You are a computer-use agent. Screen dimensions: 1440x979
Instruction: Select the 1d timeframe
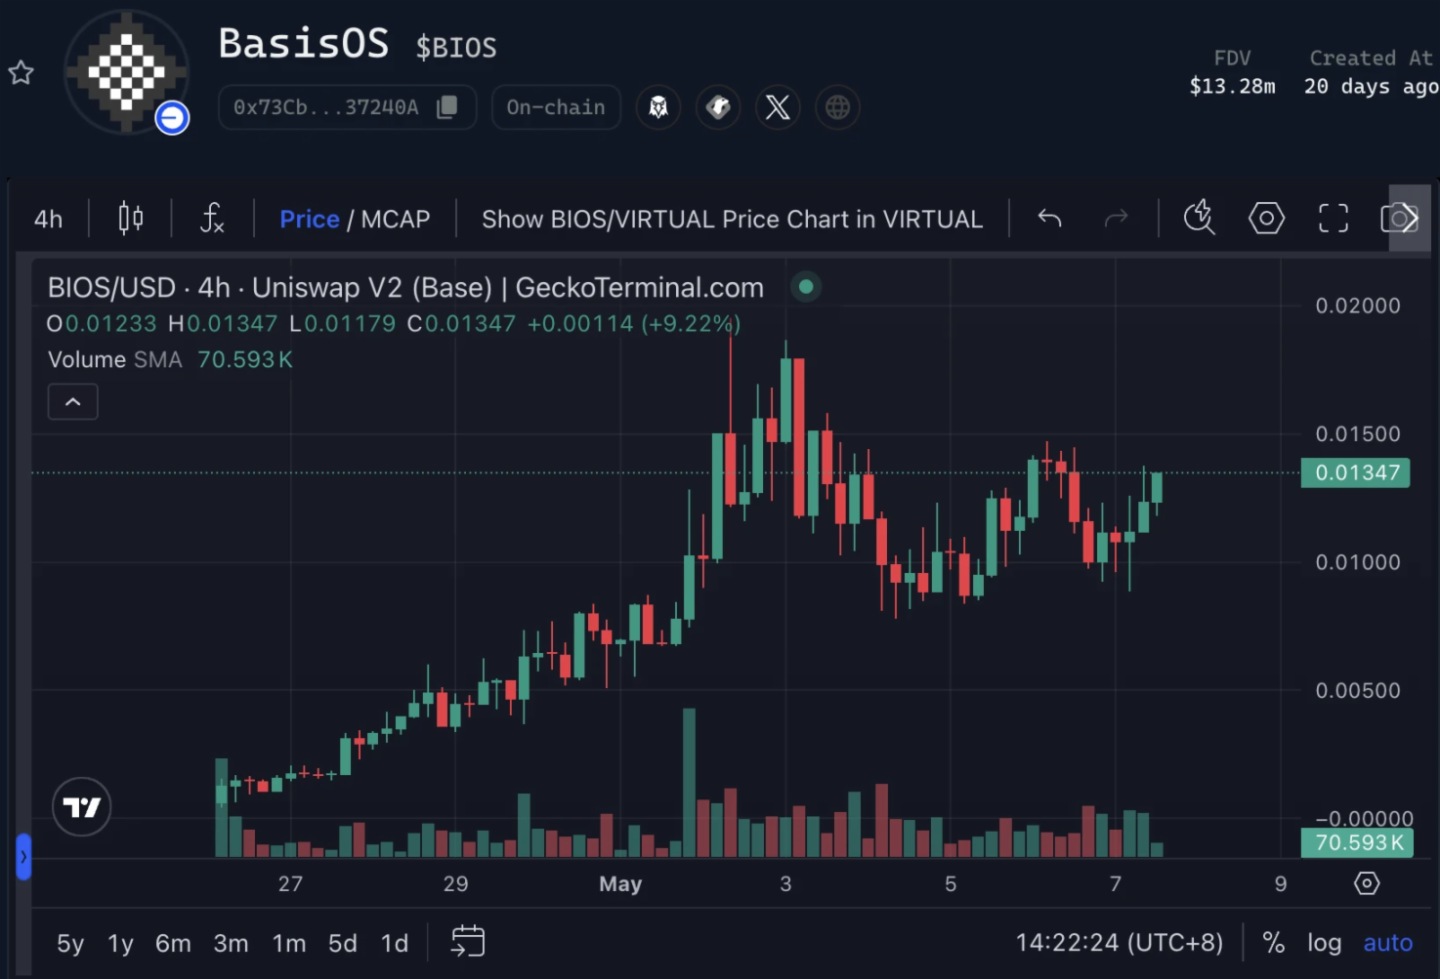point(394,942)
